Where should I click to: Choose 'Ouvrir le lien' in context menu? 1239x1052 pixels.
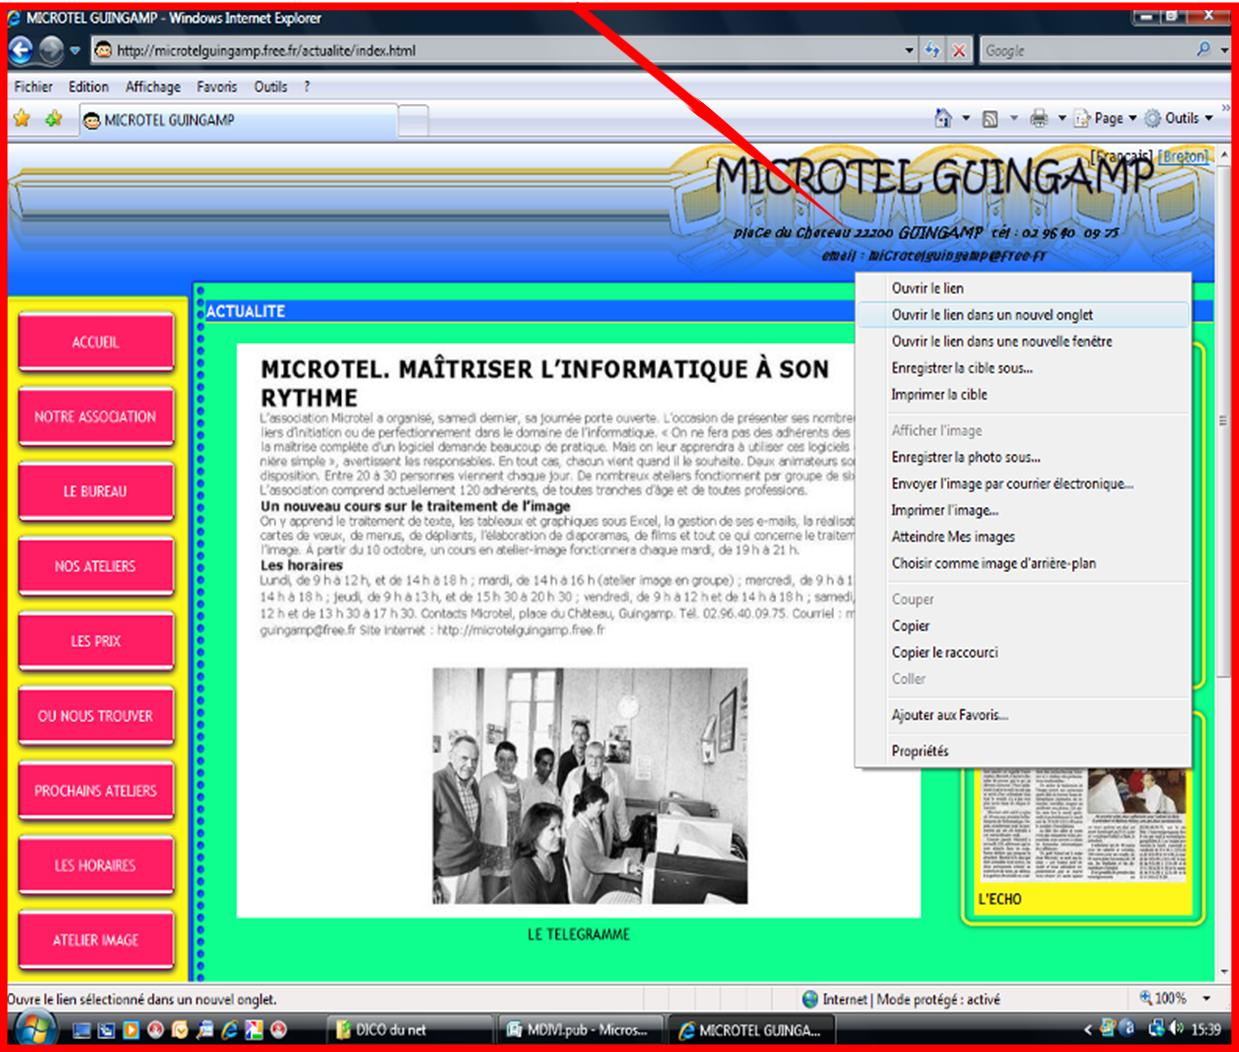coord(1023,288)
